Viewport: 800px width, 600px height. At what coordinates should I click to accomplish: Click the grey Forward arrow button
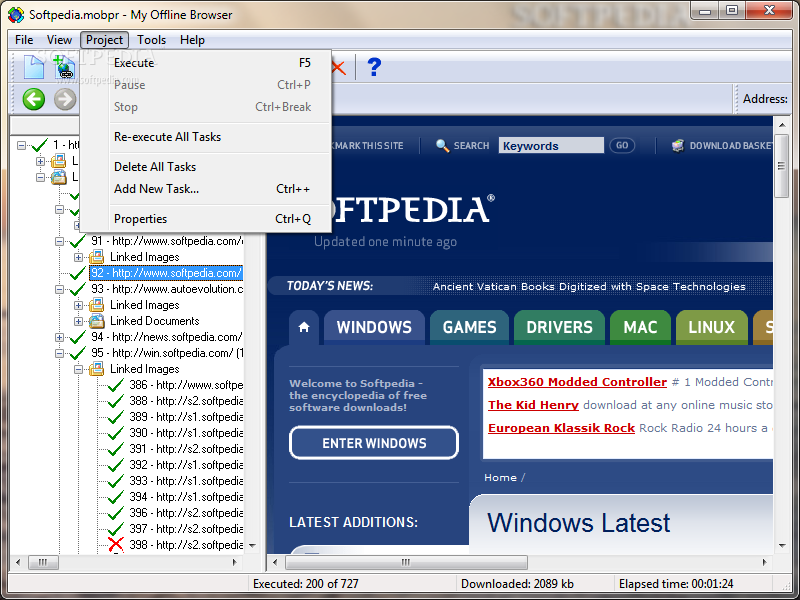(65, 99)
